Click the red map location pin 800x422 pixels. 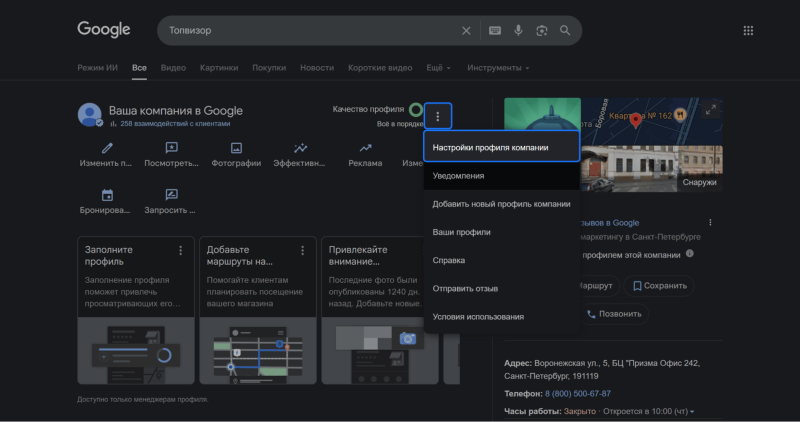pyautogui.click(x=635, y=120)
